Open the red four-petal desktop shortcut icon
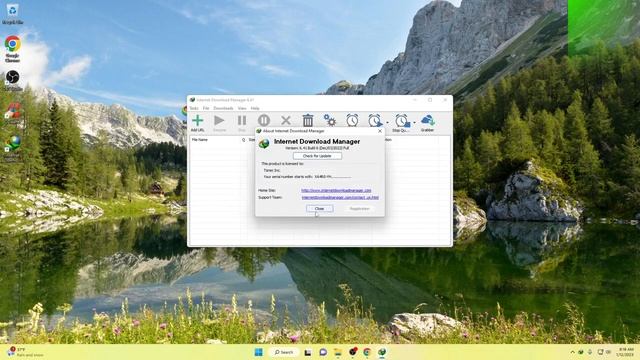640x360 pixels. pos(13,112)
